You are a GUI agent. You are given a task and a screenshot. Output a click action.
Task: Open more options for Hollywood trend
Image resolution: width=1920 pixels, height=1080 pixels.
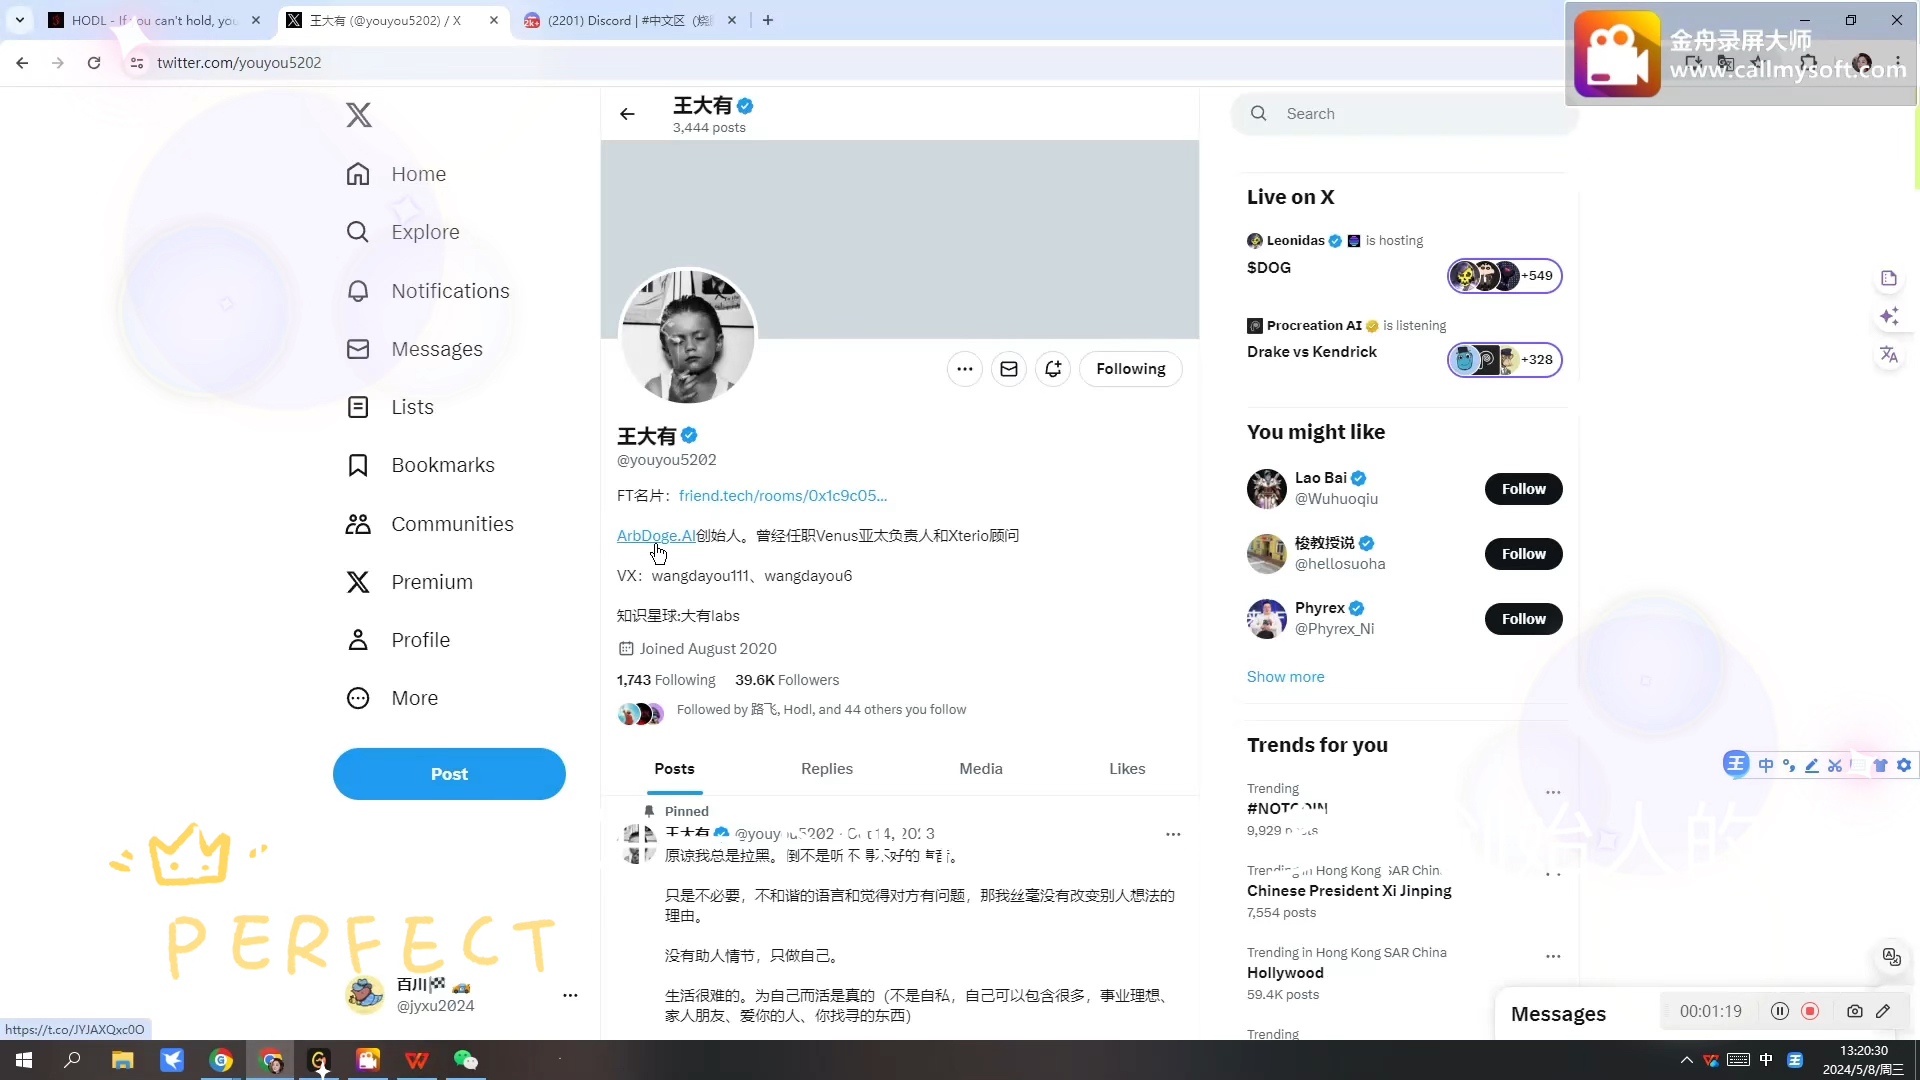[1553, 957]
